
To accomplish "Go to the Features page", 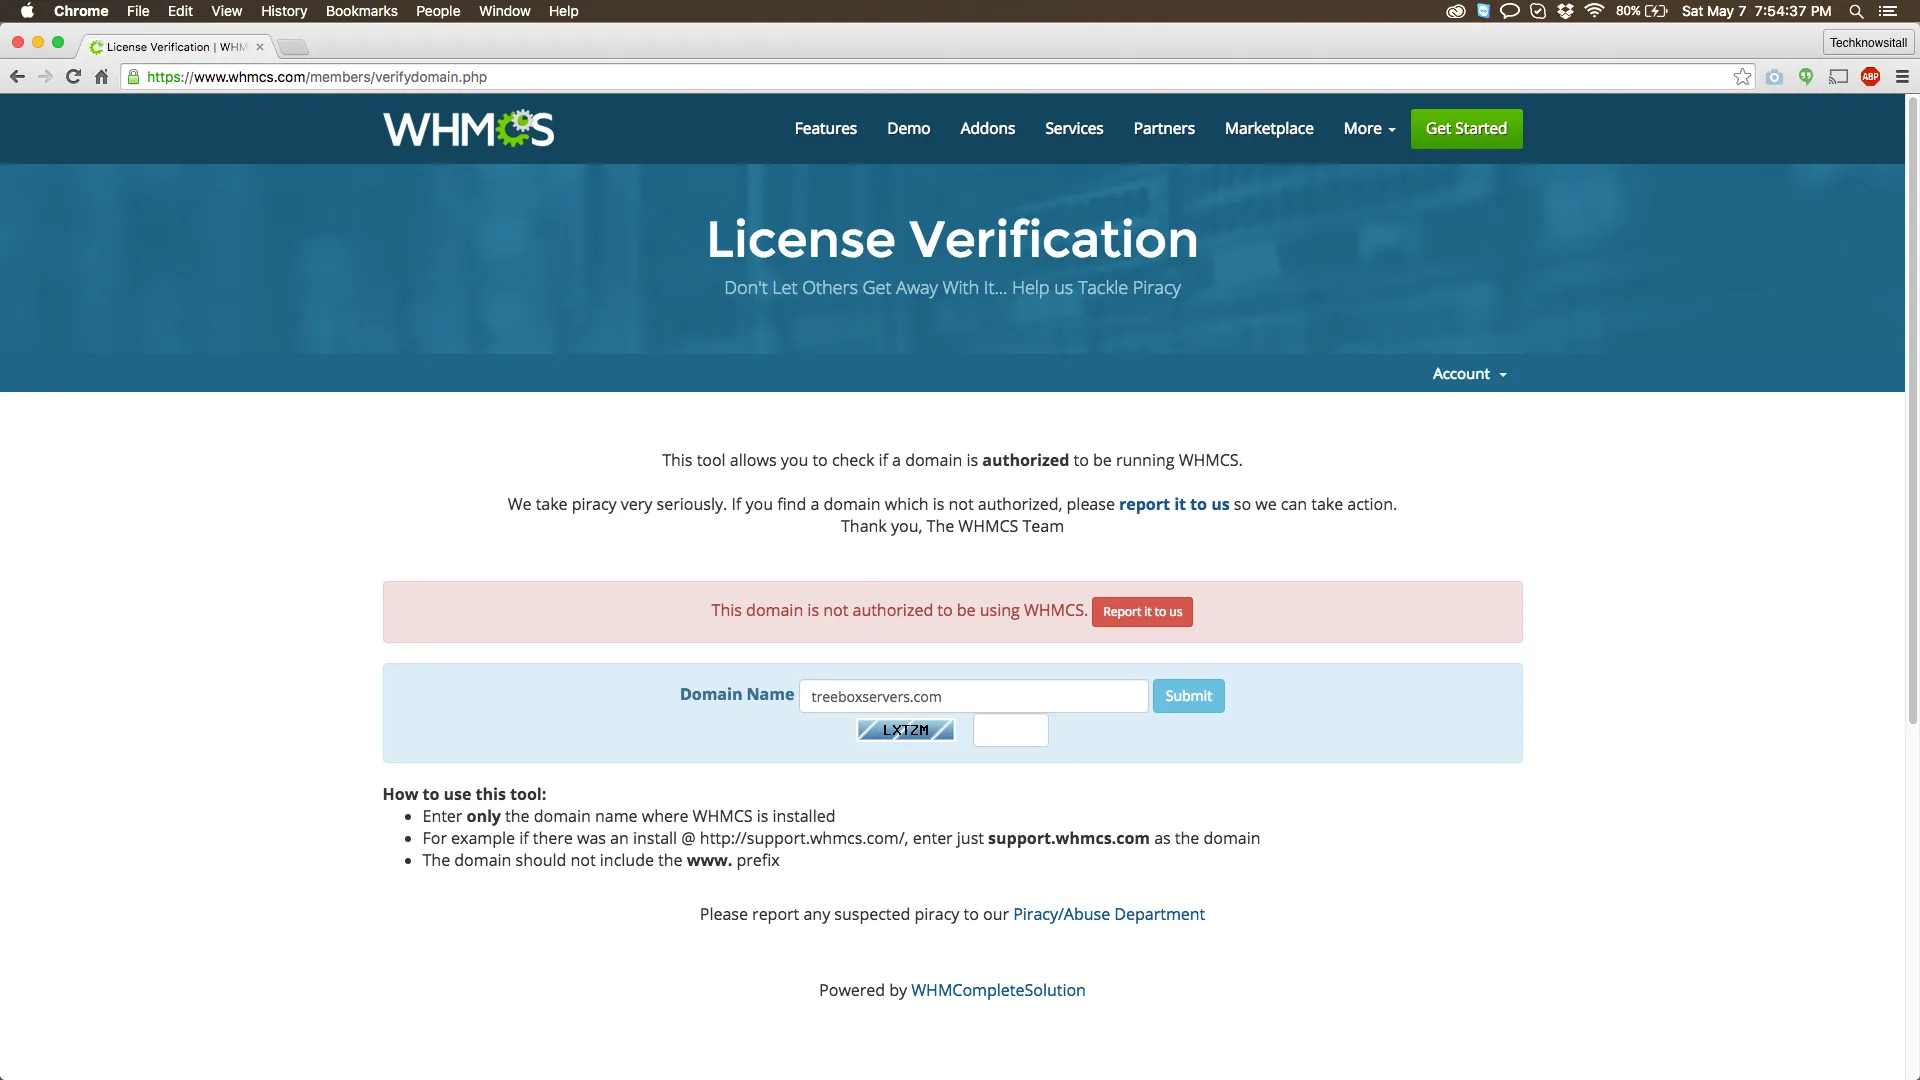I will click(825, 129).
